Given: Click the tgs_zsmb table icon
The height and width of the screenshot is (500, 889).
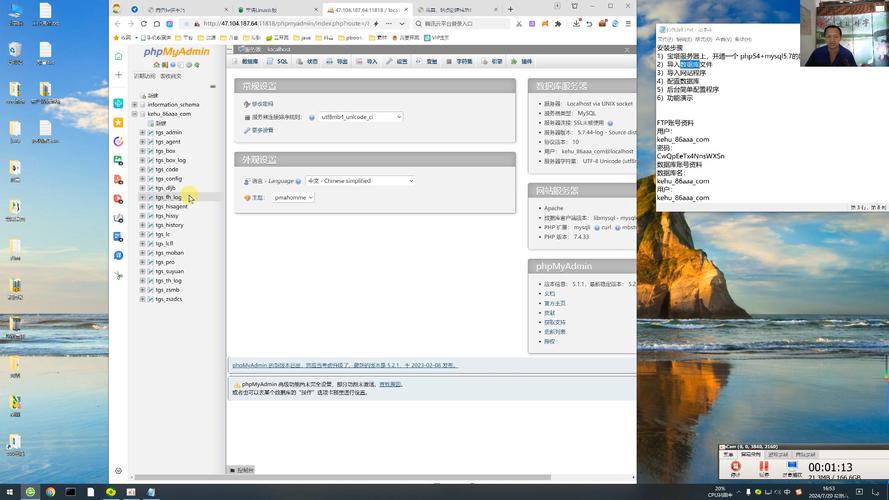Looking at the screenshot, I should point(150,290).
